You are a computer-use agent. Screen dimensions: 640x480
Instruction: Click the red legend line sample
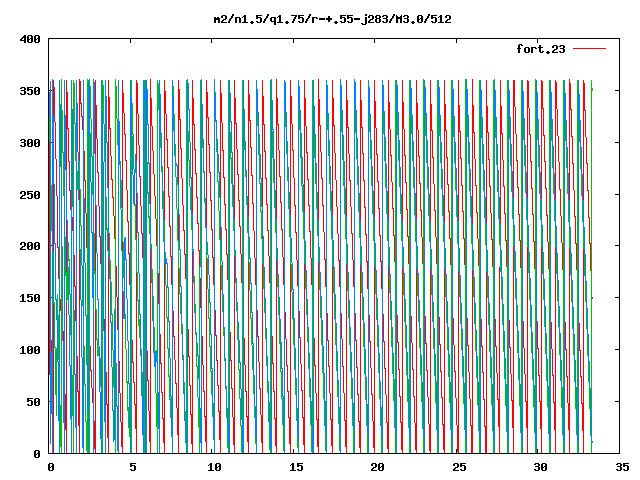589,49
